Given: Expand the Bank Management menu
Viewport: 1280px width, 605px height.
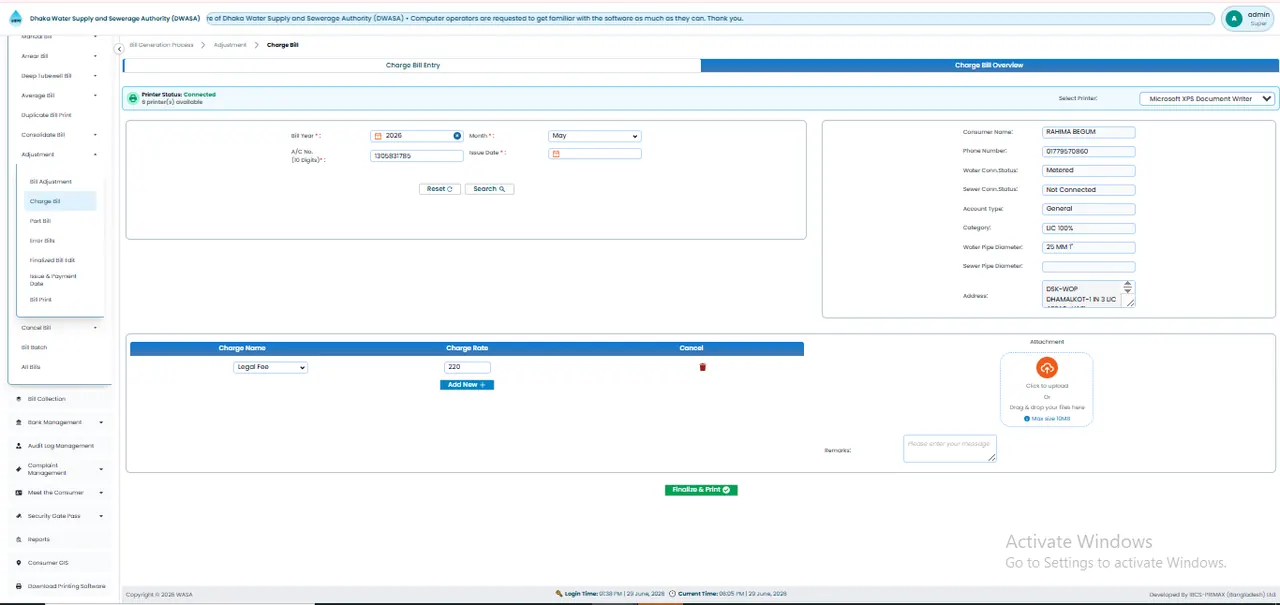Looking at the screenshot, I should [x=59, y=423].
